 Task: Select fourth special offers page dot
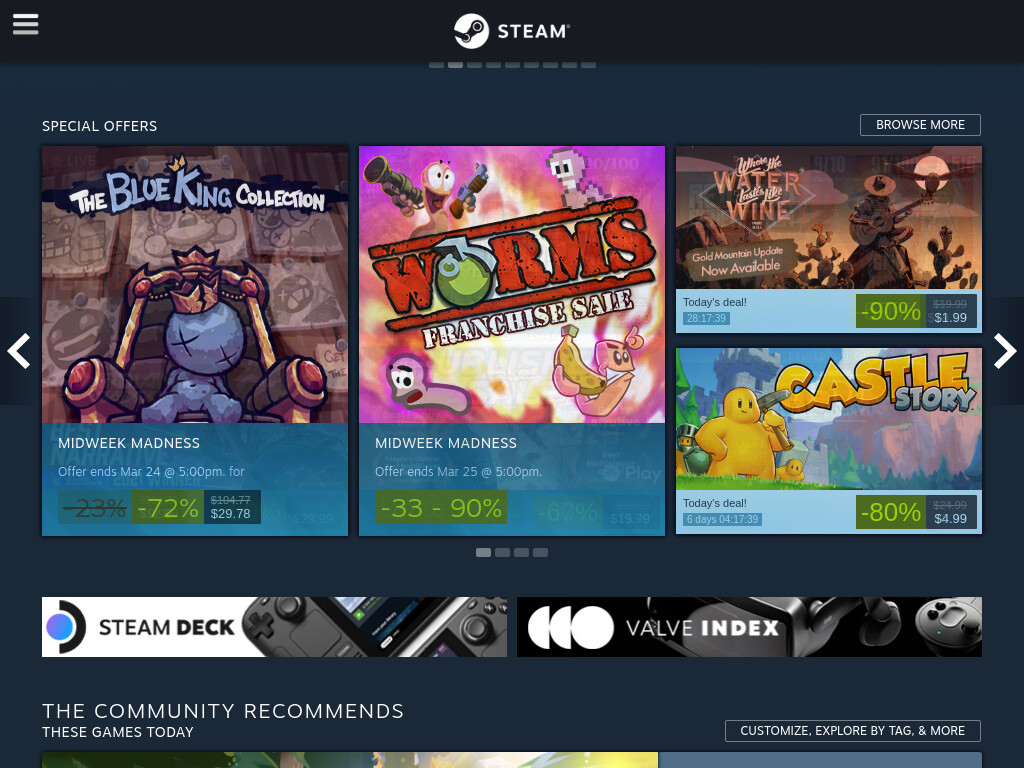[x=540, y=552]
